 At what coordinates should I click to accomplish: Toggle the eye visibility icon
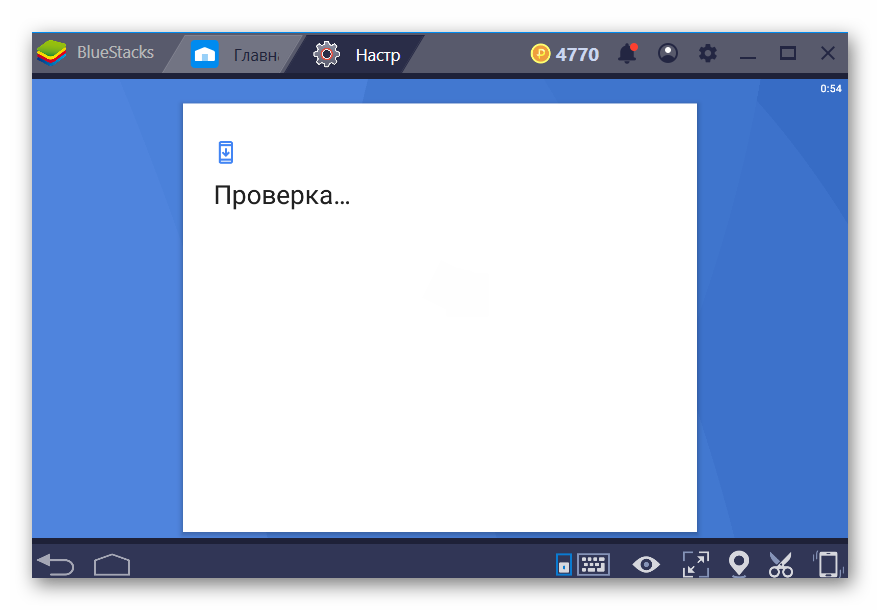pos(646,565)
